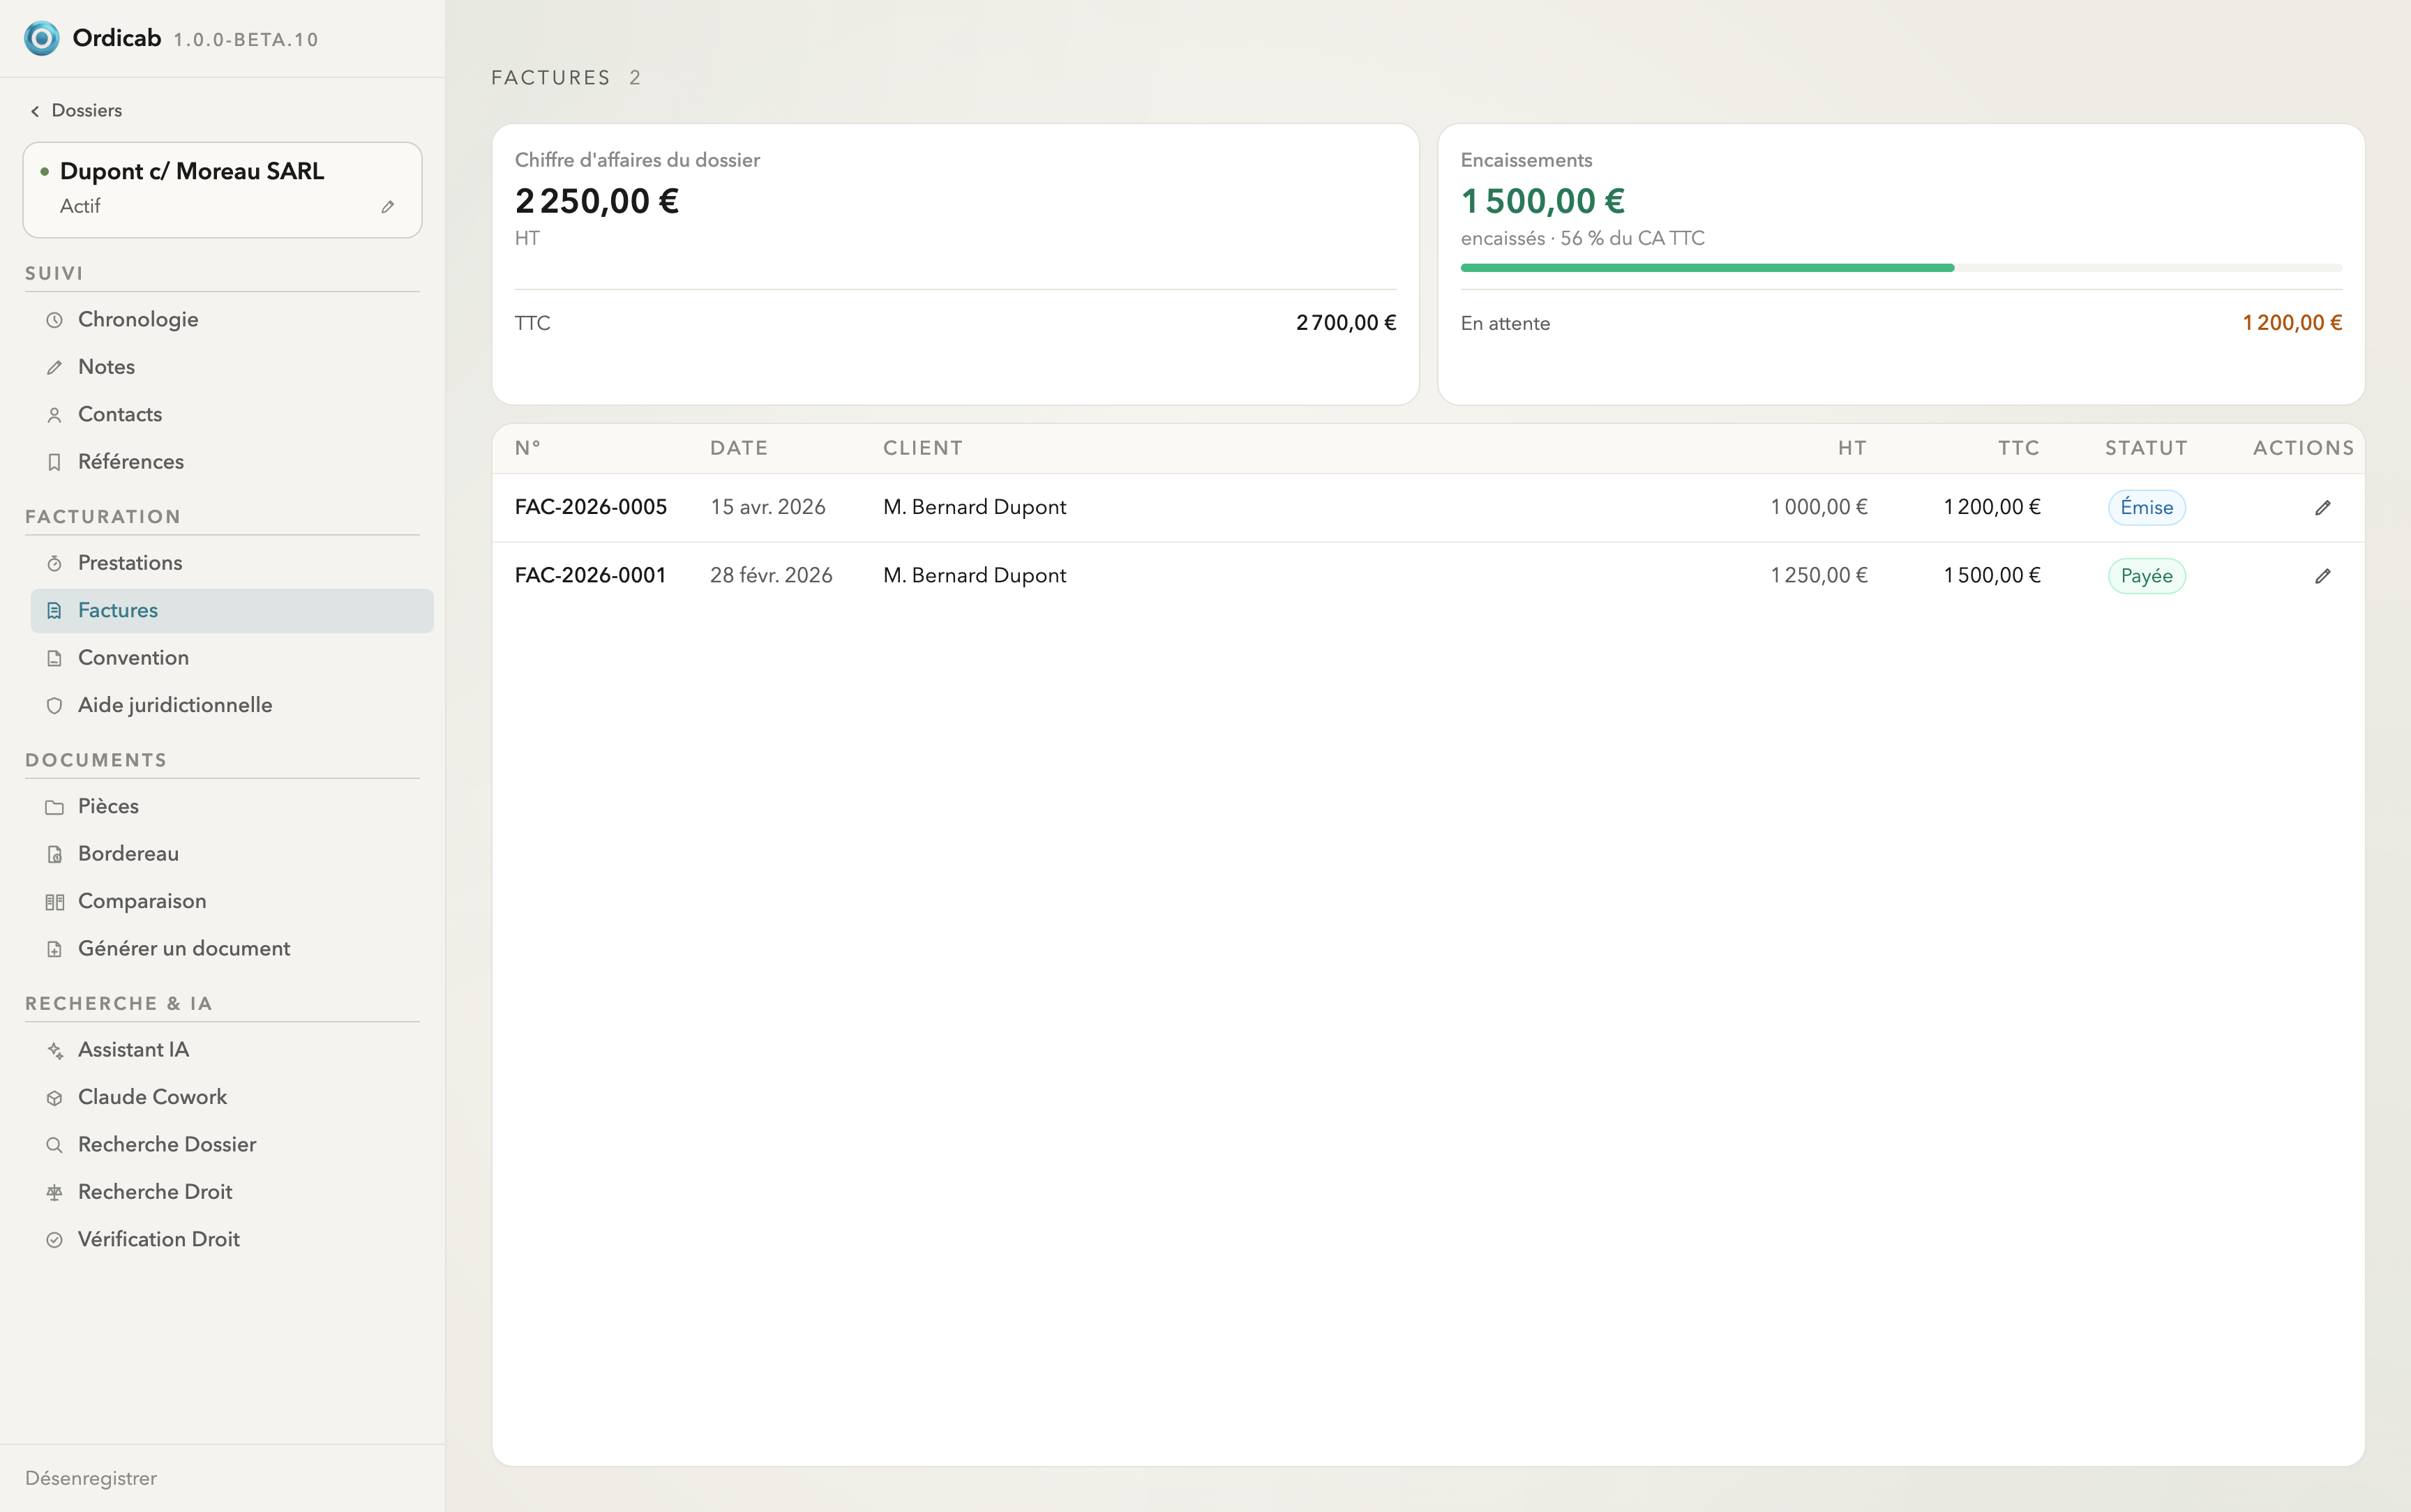Select Générer un document

pos(232,949)
